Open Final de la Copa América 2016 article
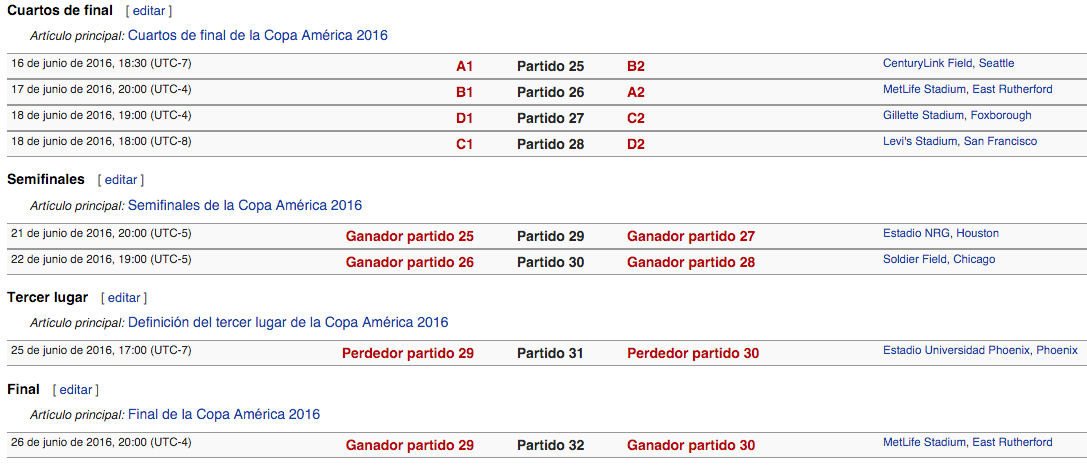This screenshot has width=1087, height=465. [x=223, y=415]
